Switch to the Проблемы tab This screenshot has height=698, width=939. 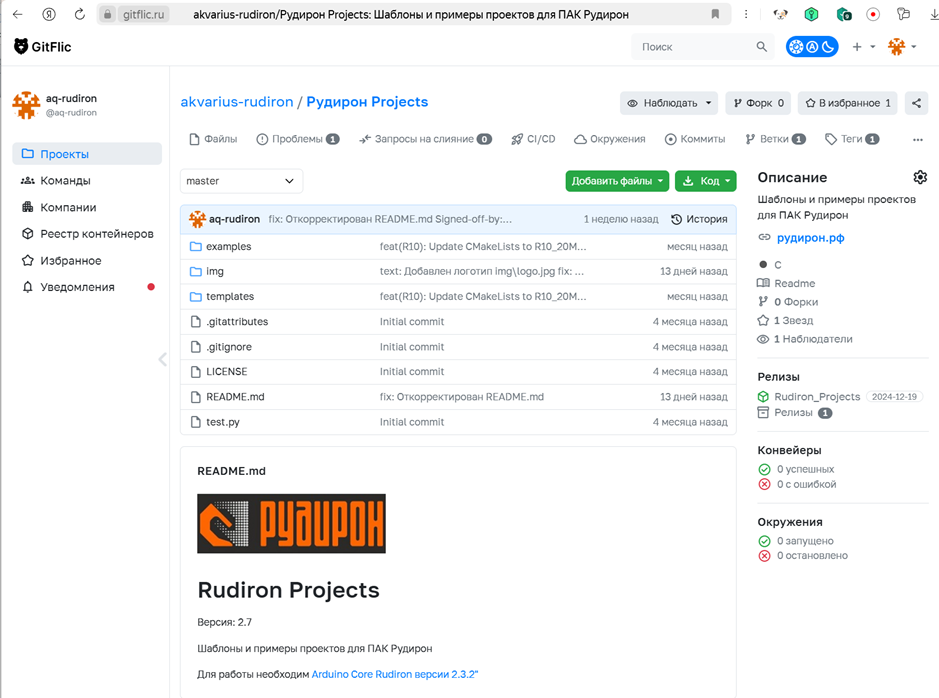298,139
